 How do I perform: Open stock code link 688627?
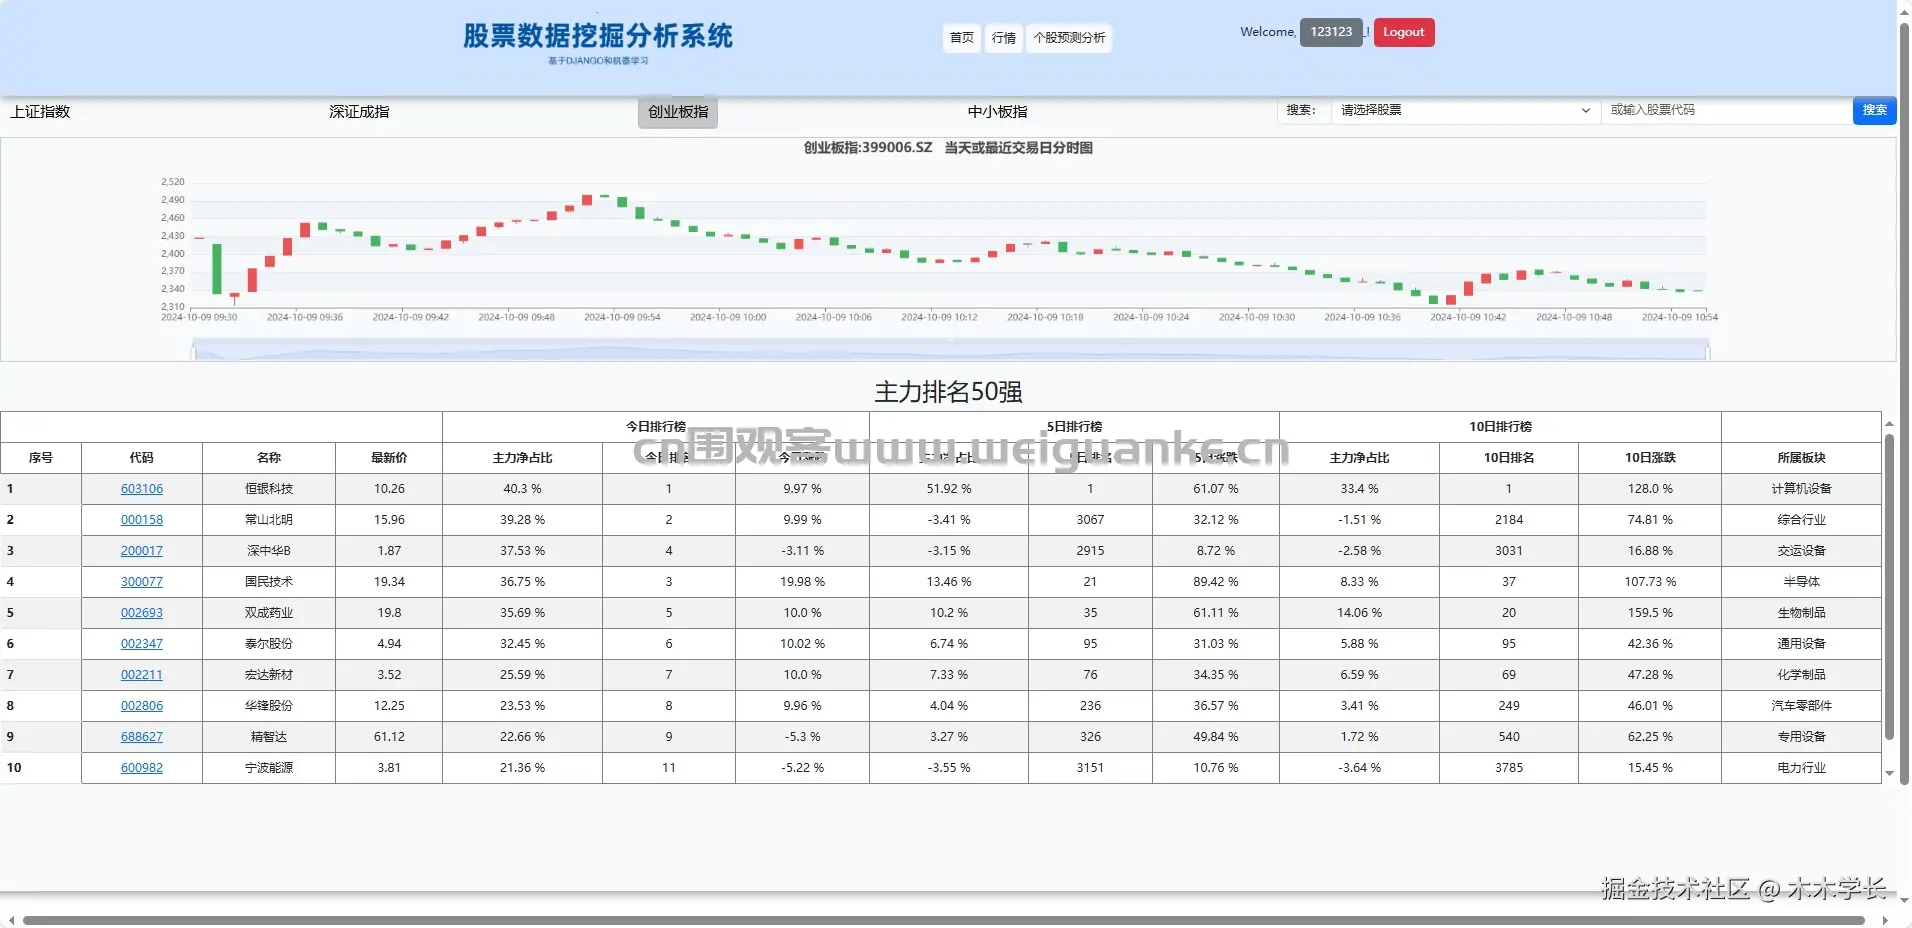click(142, 737)
